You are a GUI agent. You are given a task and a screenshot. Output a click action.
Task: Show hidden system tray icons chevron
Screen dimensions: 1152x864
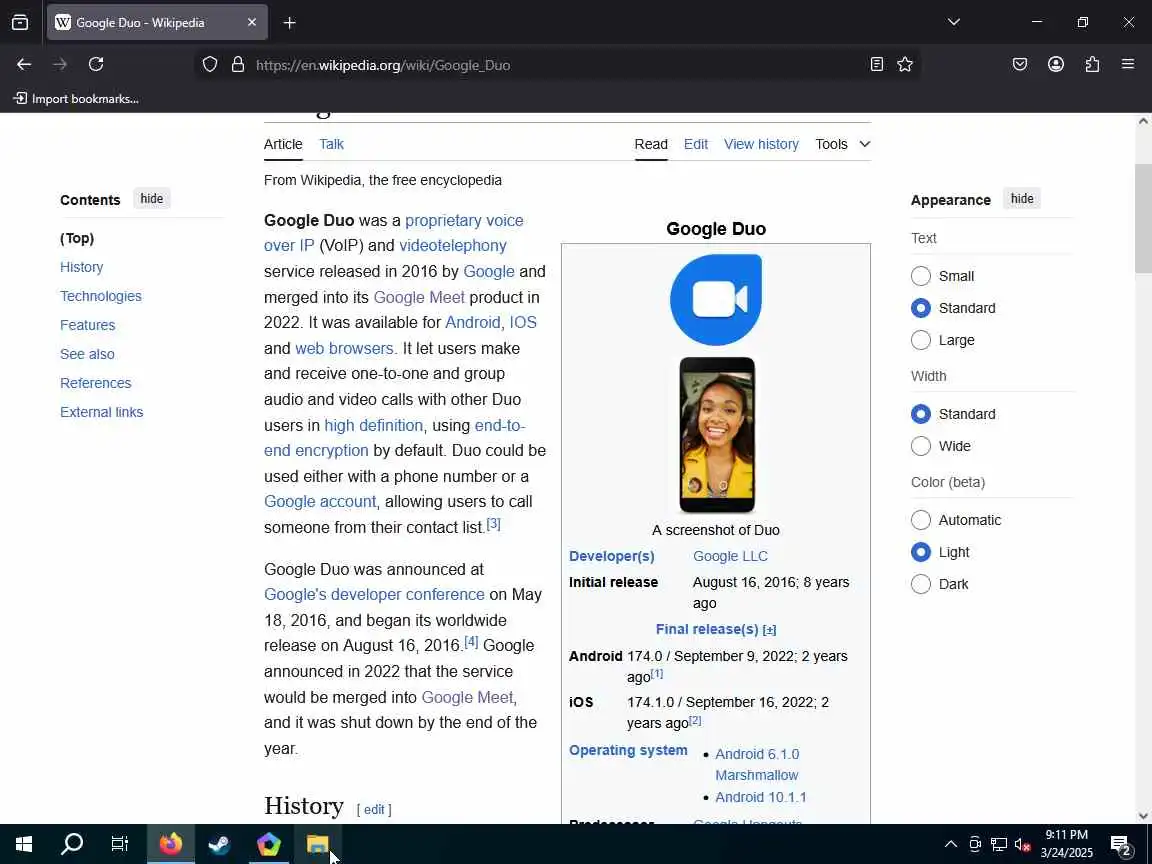[x=951, y=844]
